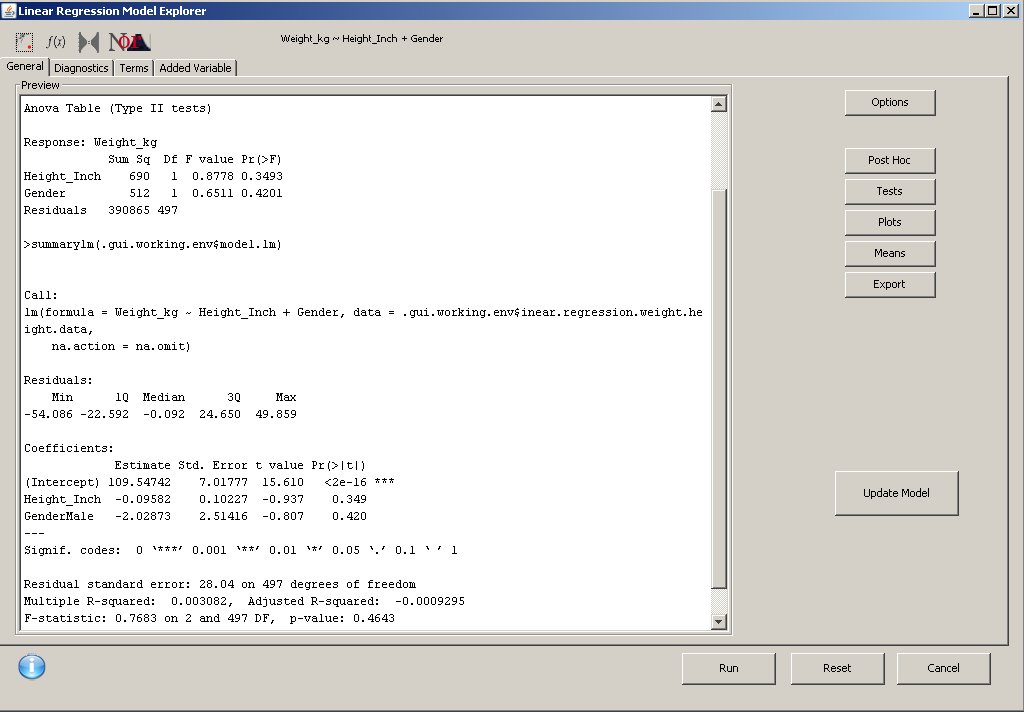Click the Update Model button
Viewport: 1024px width, 712px height.
pos(896,493)
